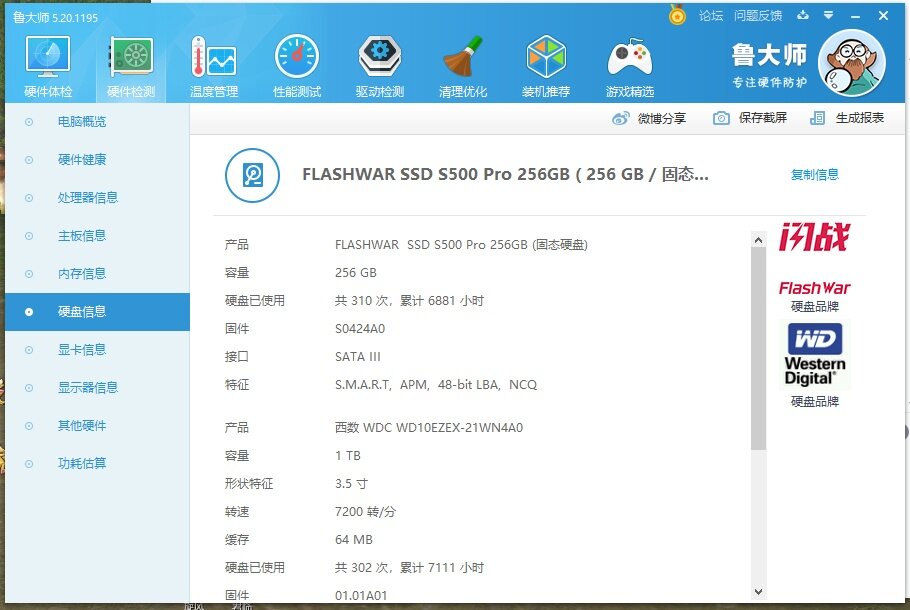910x610 pixels.
Task: Open 论坛 forum link
Action: point(710,15)
